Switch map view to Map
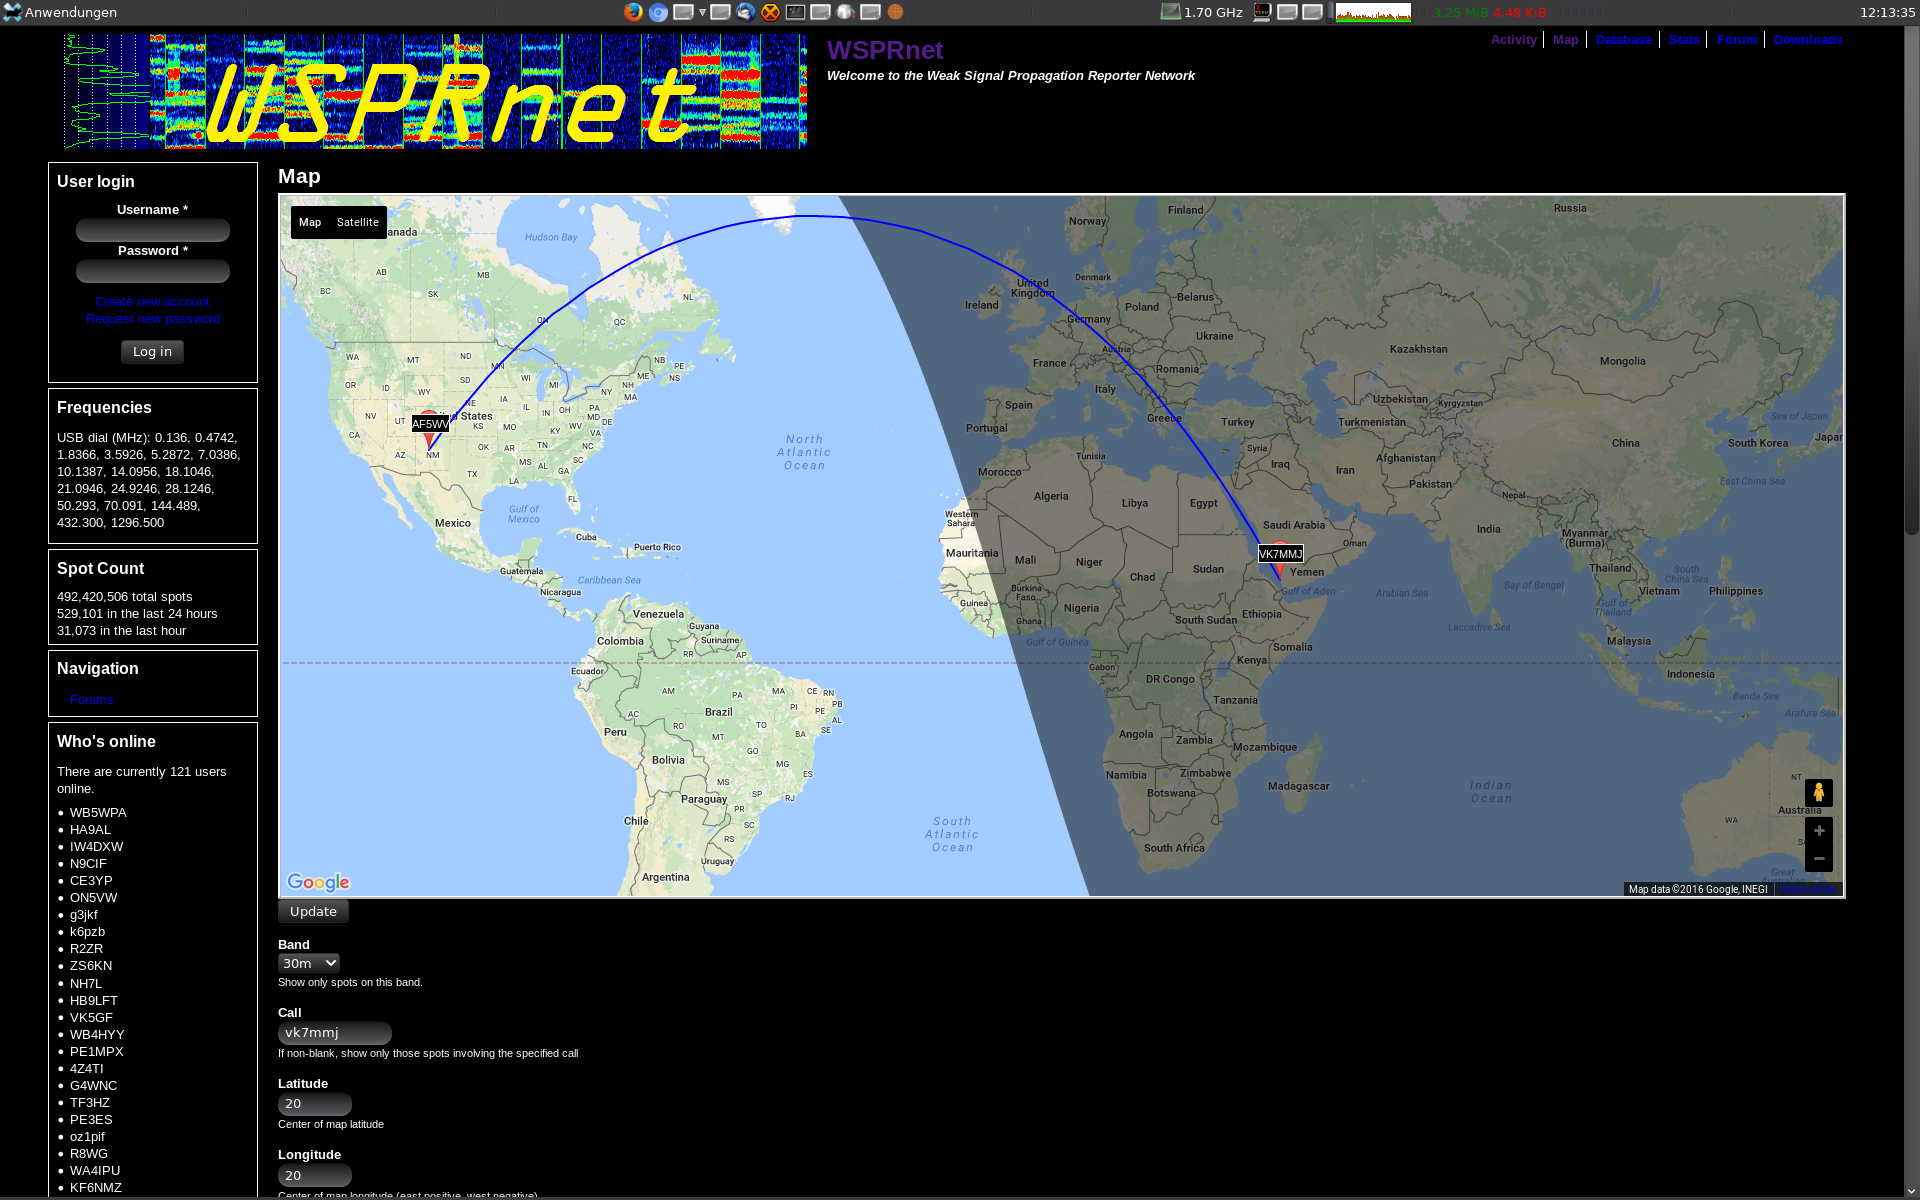Viewport: 1920px width, 1200px height. tap(310, 222)
